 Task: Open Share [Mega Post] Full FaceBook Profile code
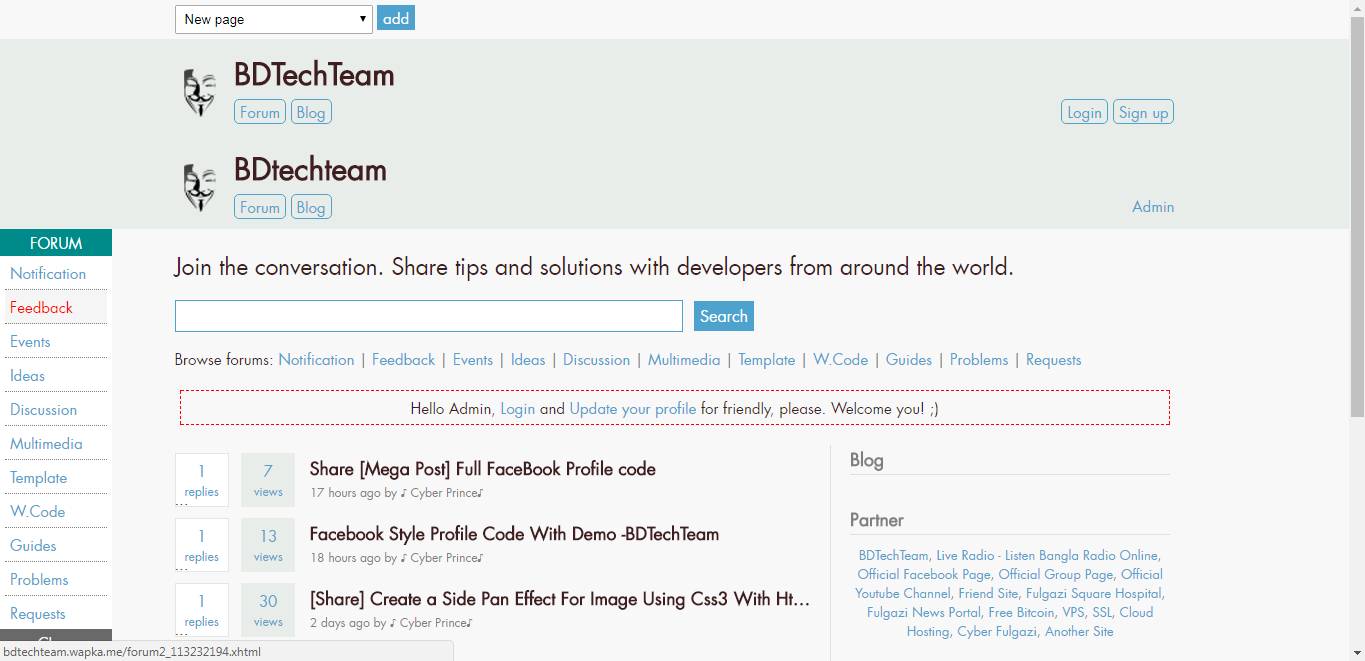(483, 469)
